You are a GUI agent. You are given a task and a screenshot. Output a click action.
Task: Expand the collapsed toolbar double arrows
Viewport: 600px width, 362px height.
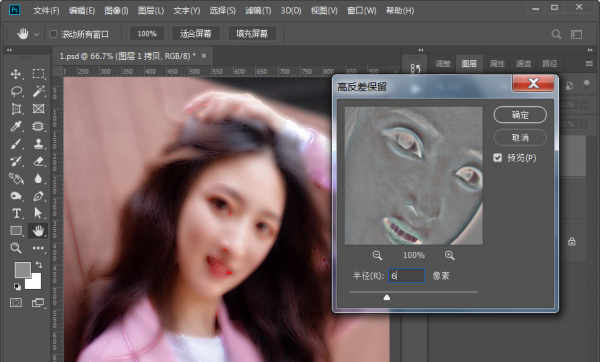tap(9, 50)
